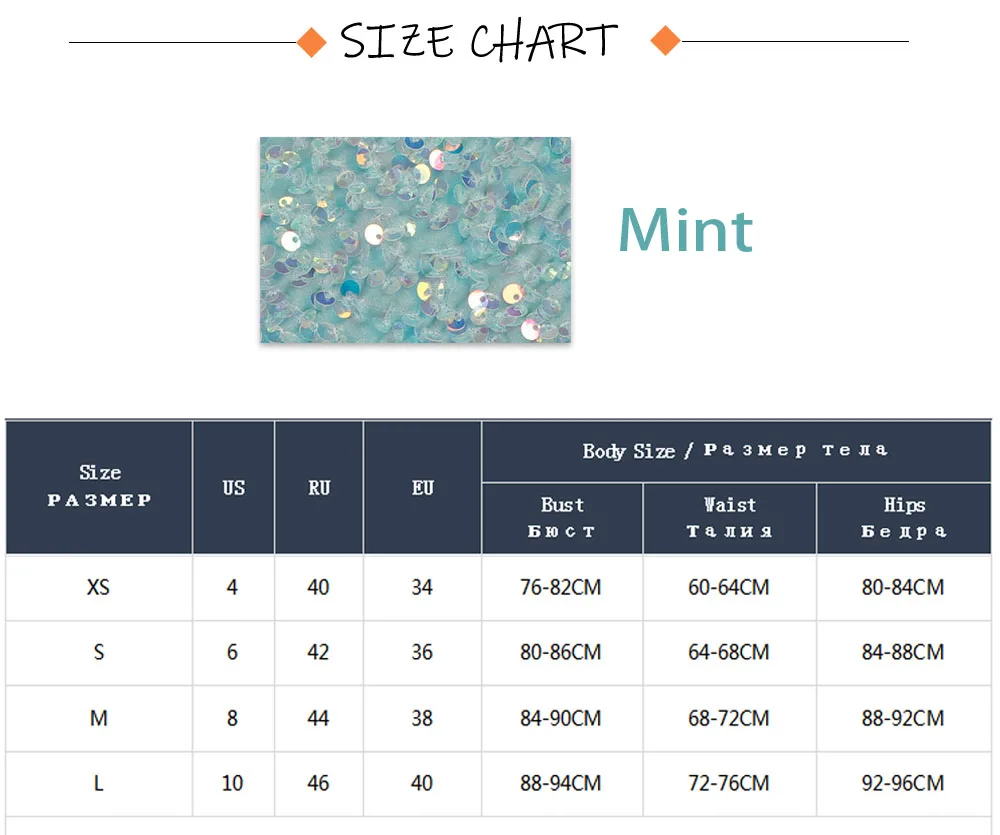Click the left orange diamond icon
The image size is (1000, 835).
pos(313,42)
